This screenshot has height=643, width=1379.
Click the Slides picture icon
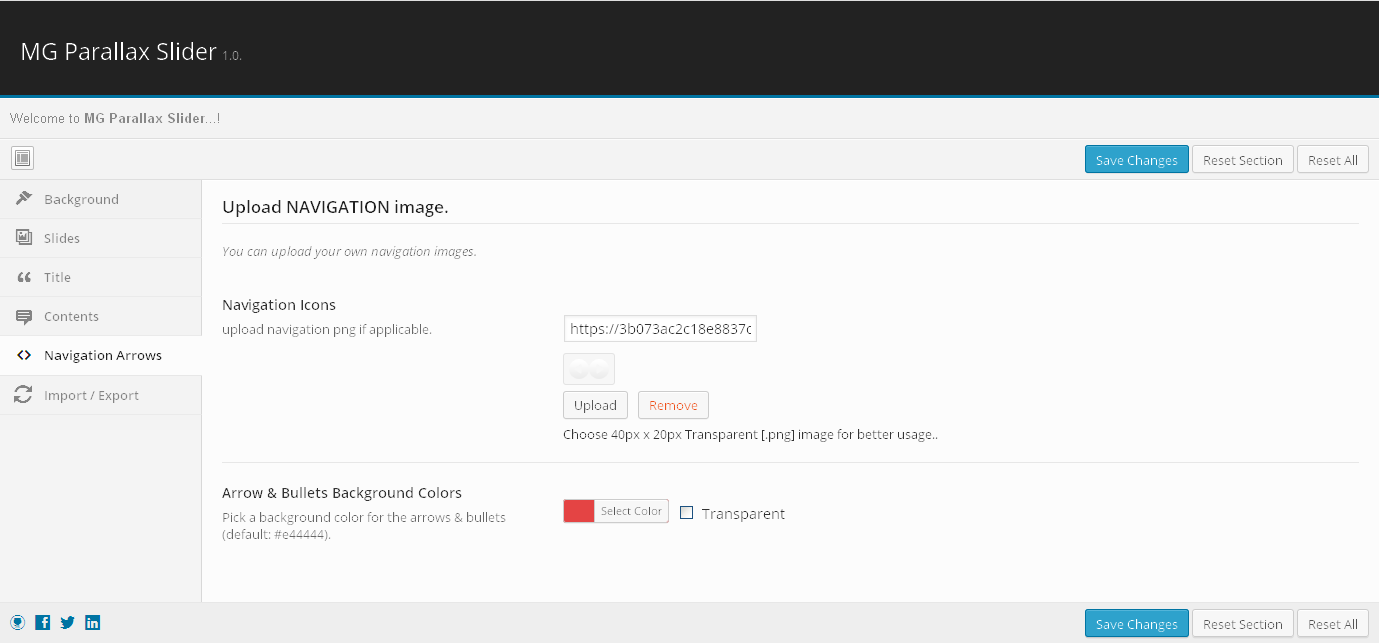pyautogui.click(x=24, y=237)
